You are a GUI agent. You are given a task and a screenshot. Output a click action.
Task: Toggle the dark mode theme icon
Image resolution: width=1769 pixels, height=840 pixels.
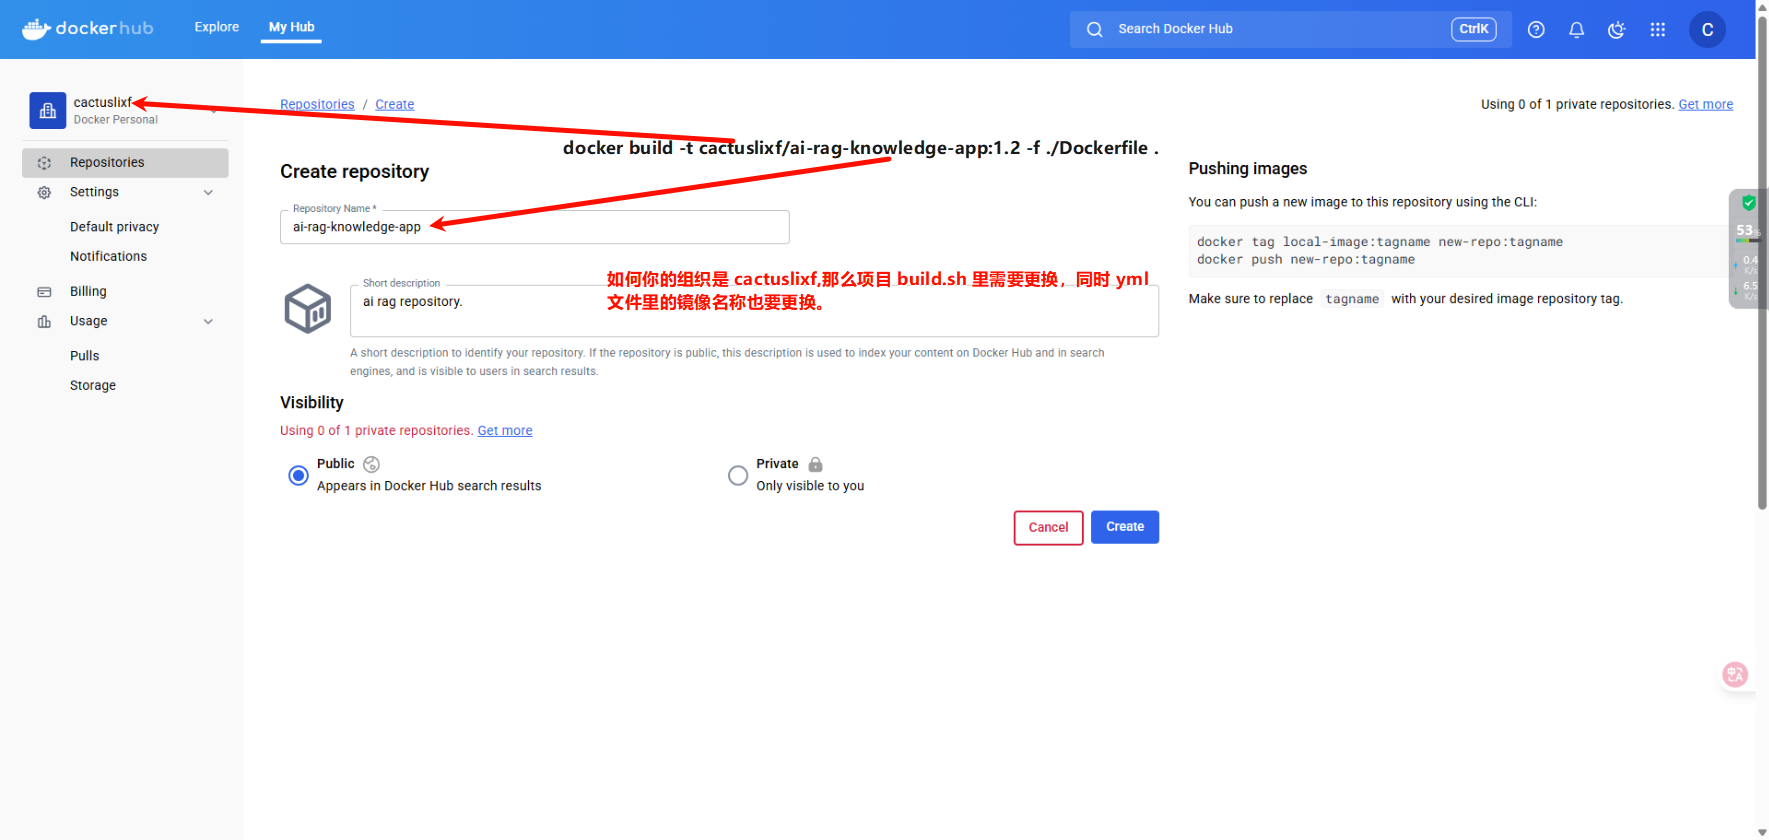click(1616, 30)
